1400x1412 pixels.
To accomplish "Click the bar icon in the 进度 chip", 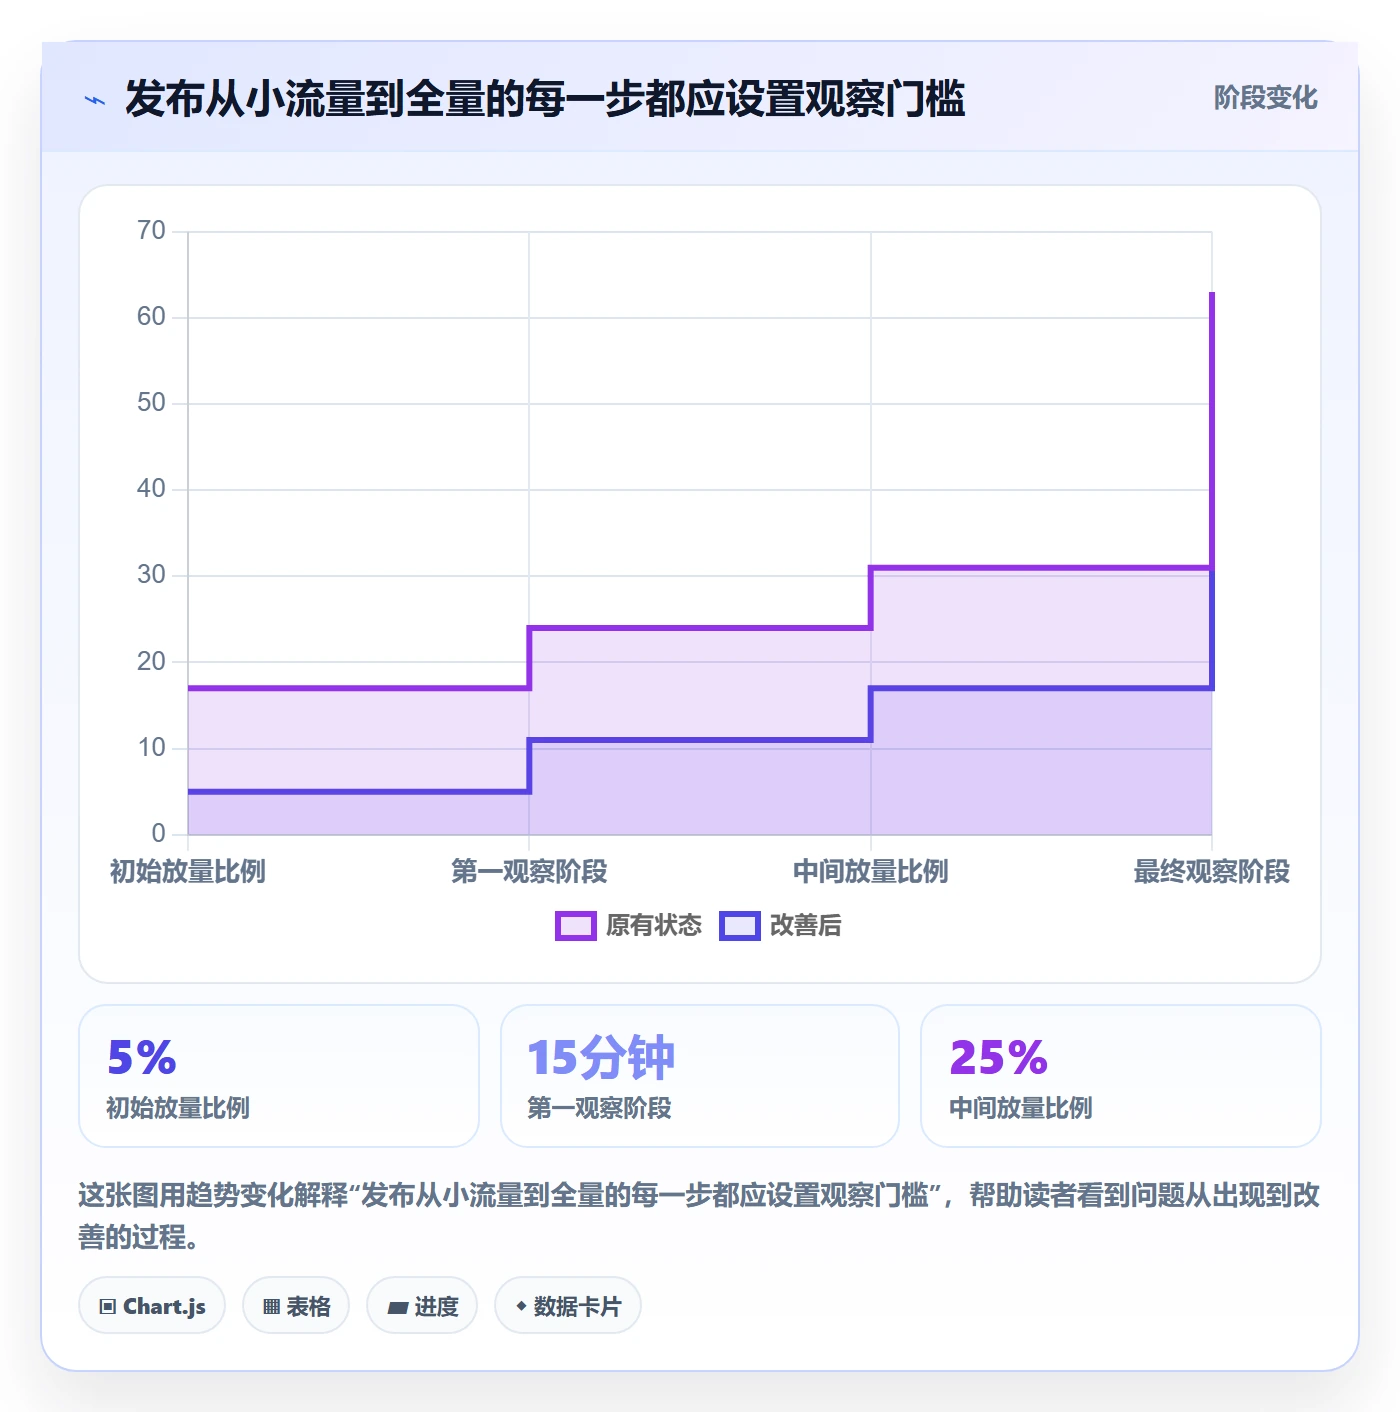I will click(398, 1308).
